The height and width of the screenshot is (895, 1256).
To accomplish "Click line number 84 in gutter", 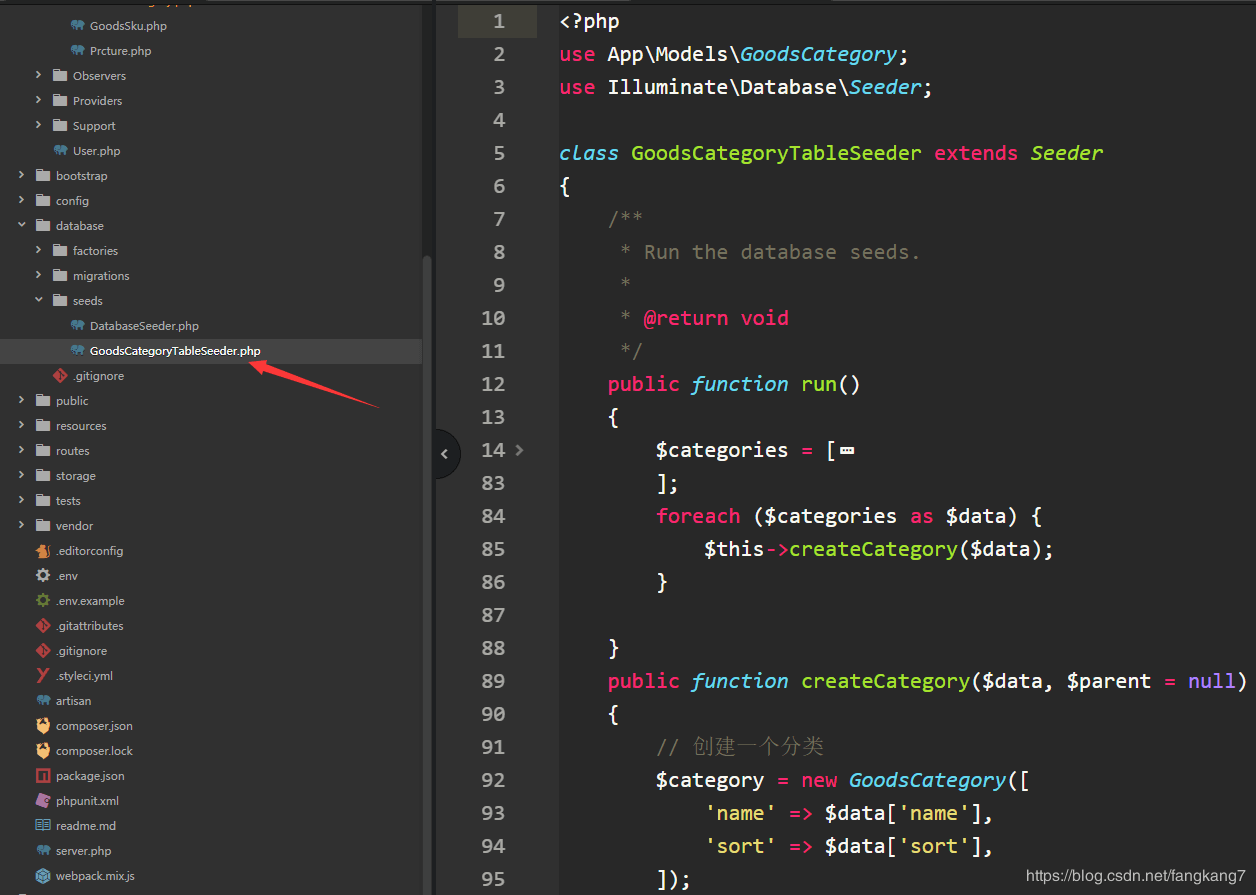I will pos(493,516).
